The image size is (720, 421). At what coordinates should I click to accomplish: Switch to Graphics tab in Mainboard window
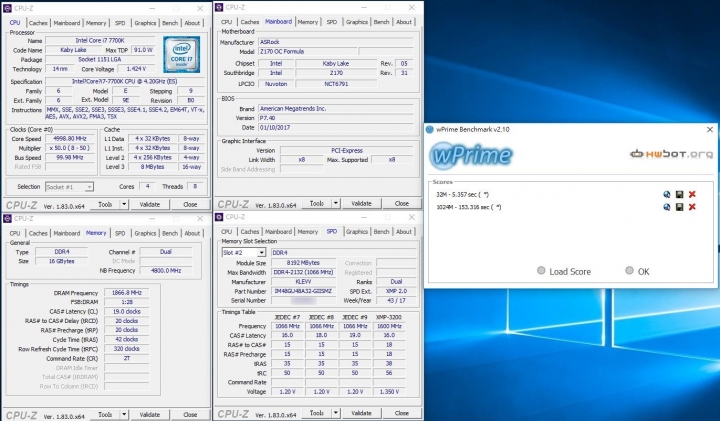(357, 22)
